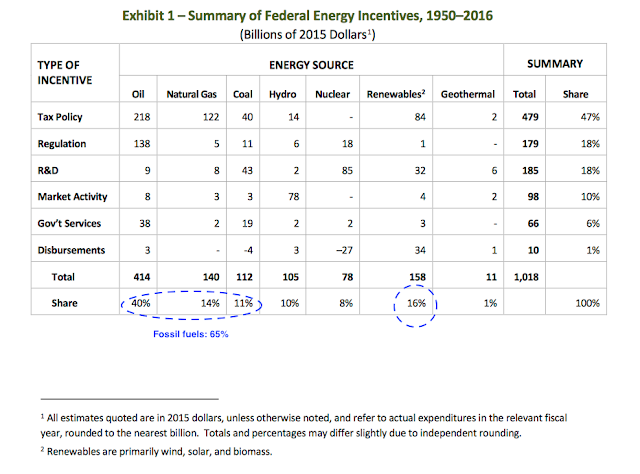Viewport: 640px width, 474px height.
Task: Select the Natural Gas column header
Action: coord(191,94)
